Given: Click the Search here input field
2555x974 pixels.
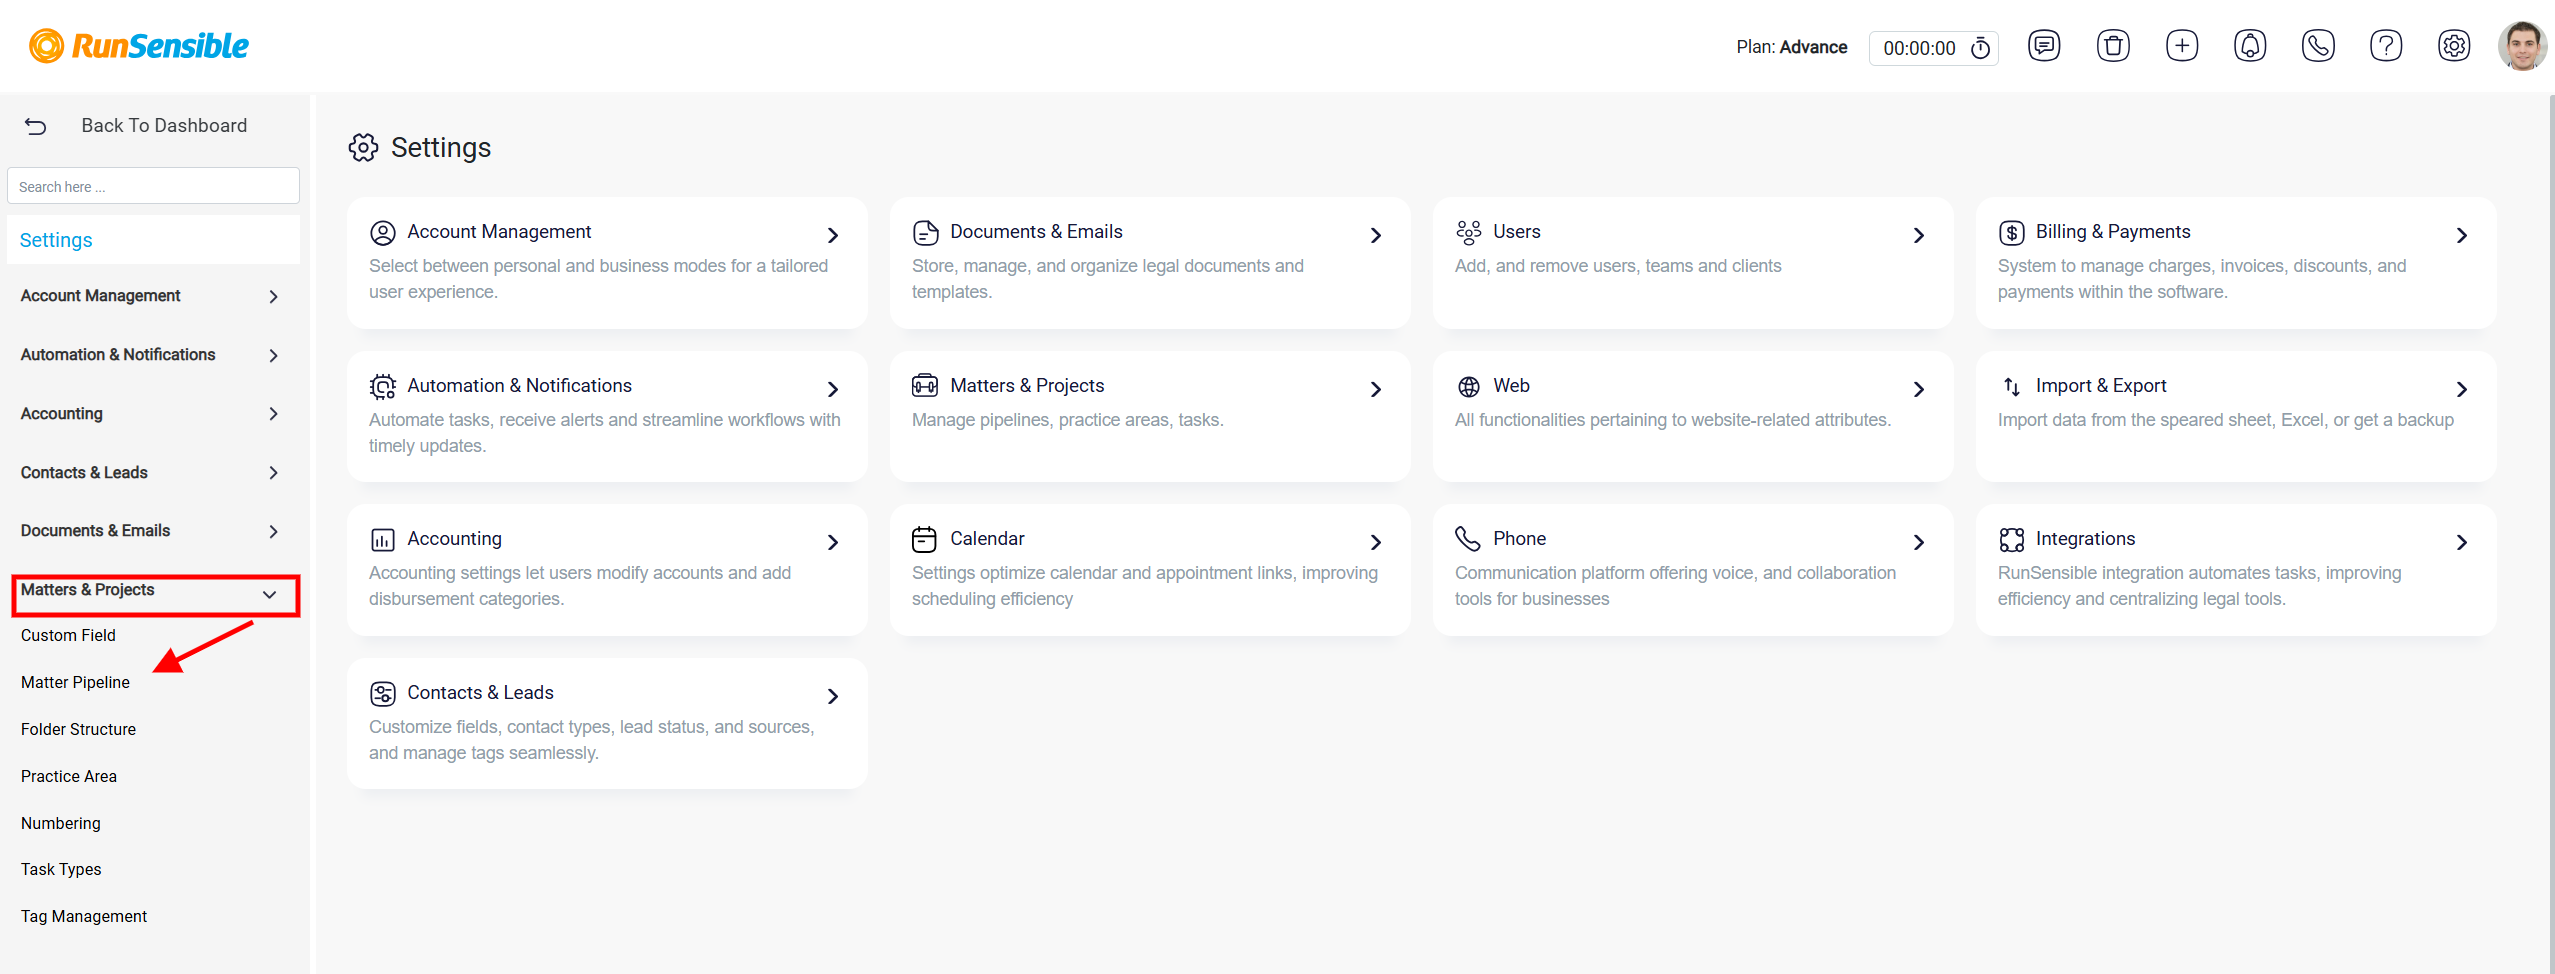Looking at the screenshot, I should (153, 186).
